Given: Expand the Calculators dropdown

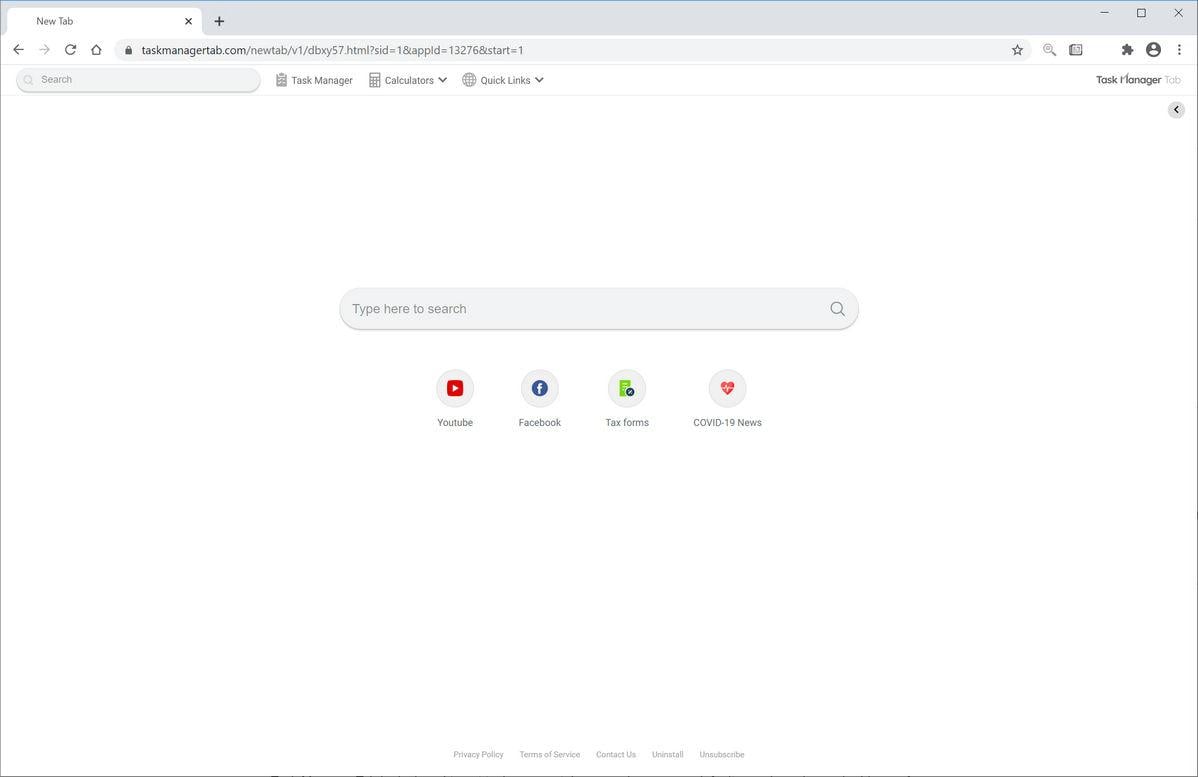Looking at the screenshot, I should [x=408, y=80].
